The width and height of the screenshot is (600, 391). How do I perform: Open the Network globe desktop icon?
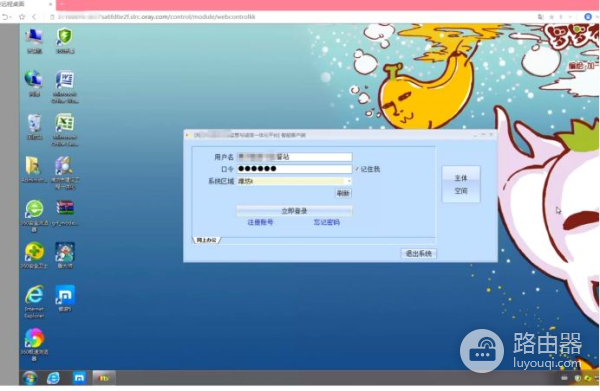pyautogui.click(x=34, y=83)
